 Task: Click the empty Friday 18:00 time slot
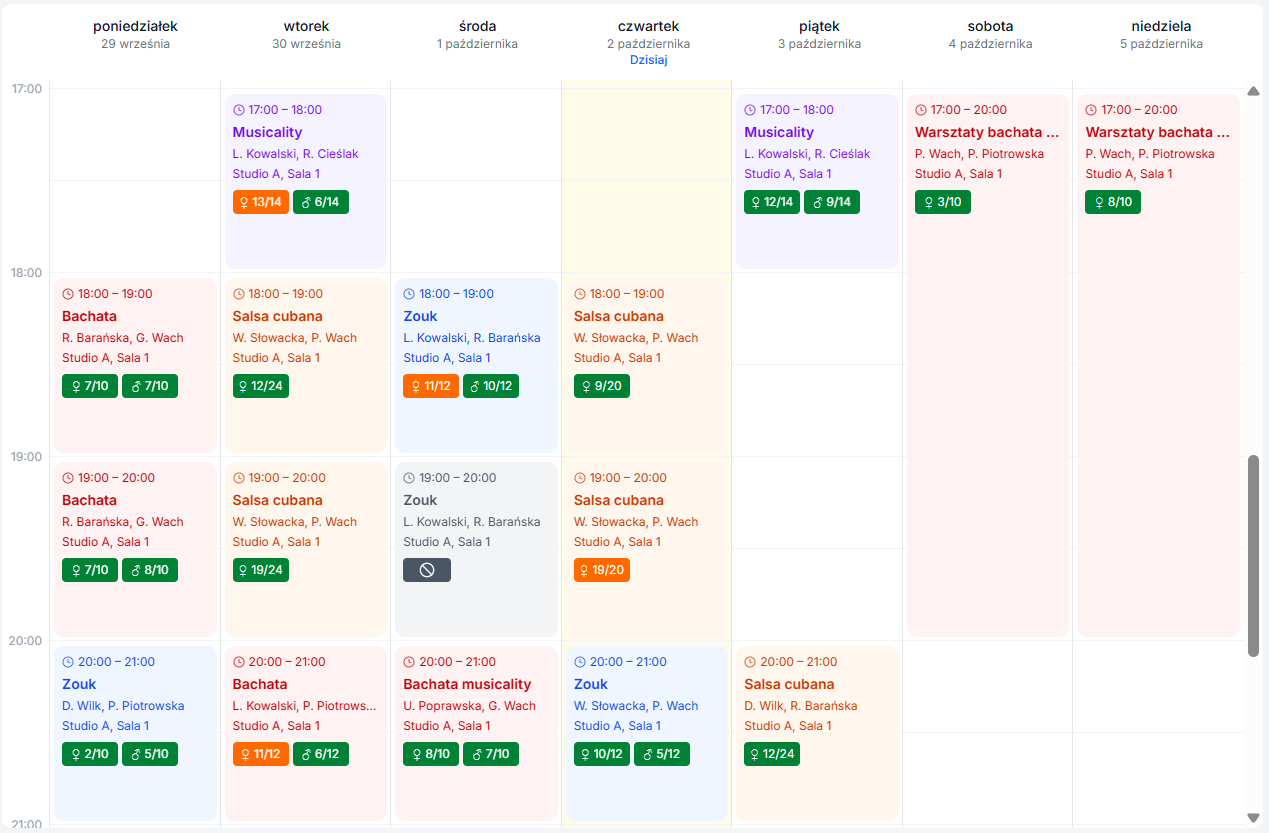pos(817,318)
